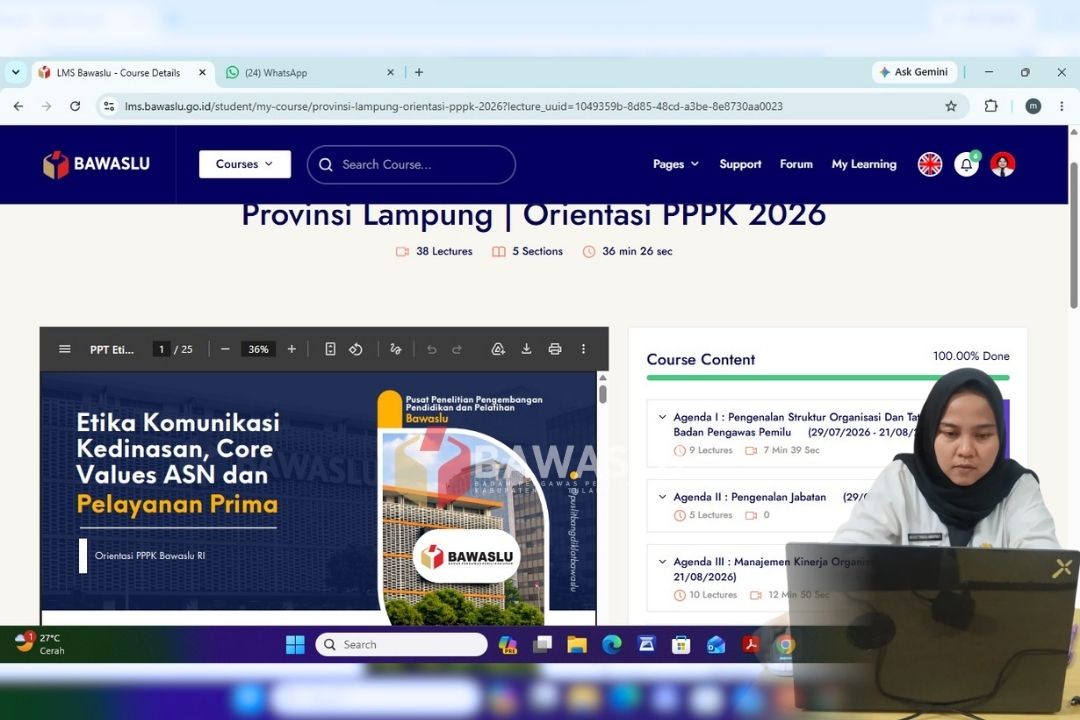This screenshot has width=1080, height=720.
Task: Open File Explorer from the taskbar
Action: coord(577,644)
